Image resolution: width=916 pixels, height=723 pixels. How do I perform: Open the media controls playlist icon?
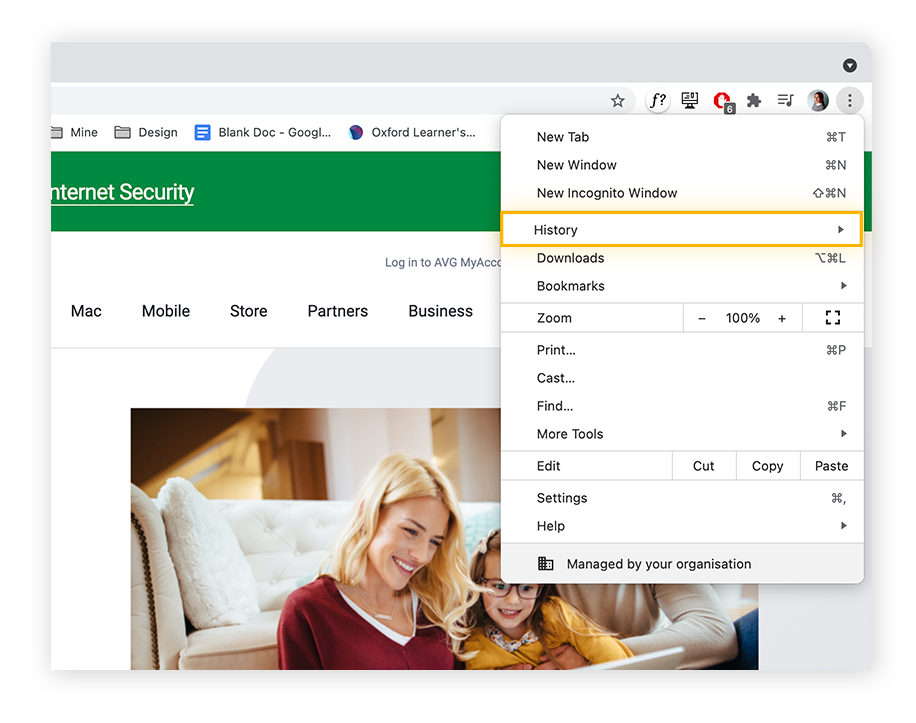[786, 100]
